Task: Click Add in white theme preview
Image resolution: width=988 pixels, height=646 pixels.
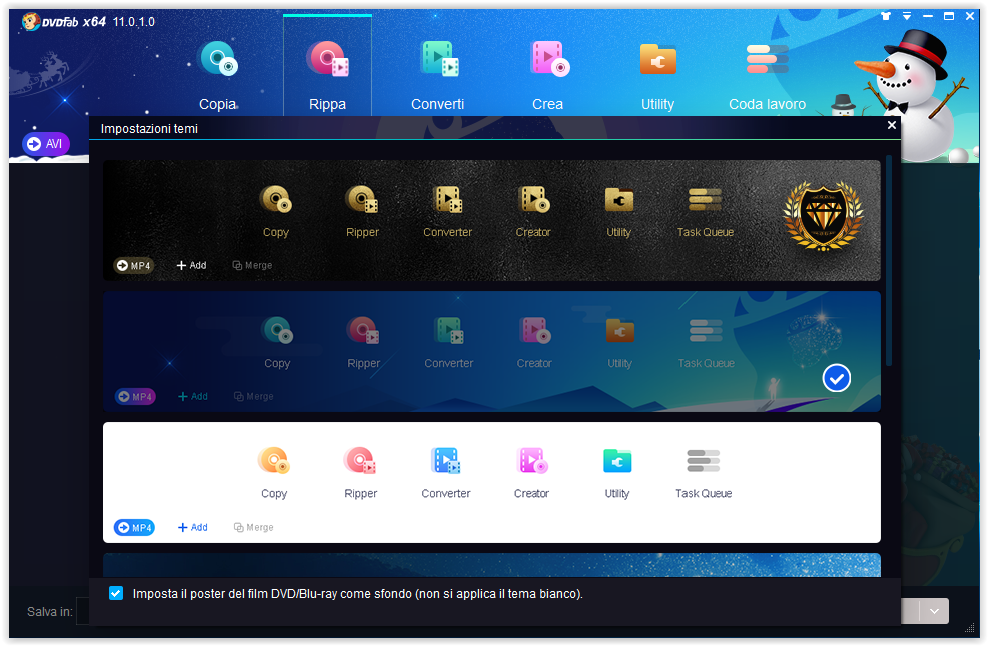Action: pos(193,528)
